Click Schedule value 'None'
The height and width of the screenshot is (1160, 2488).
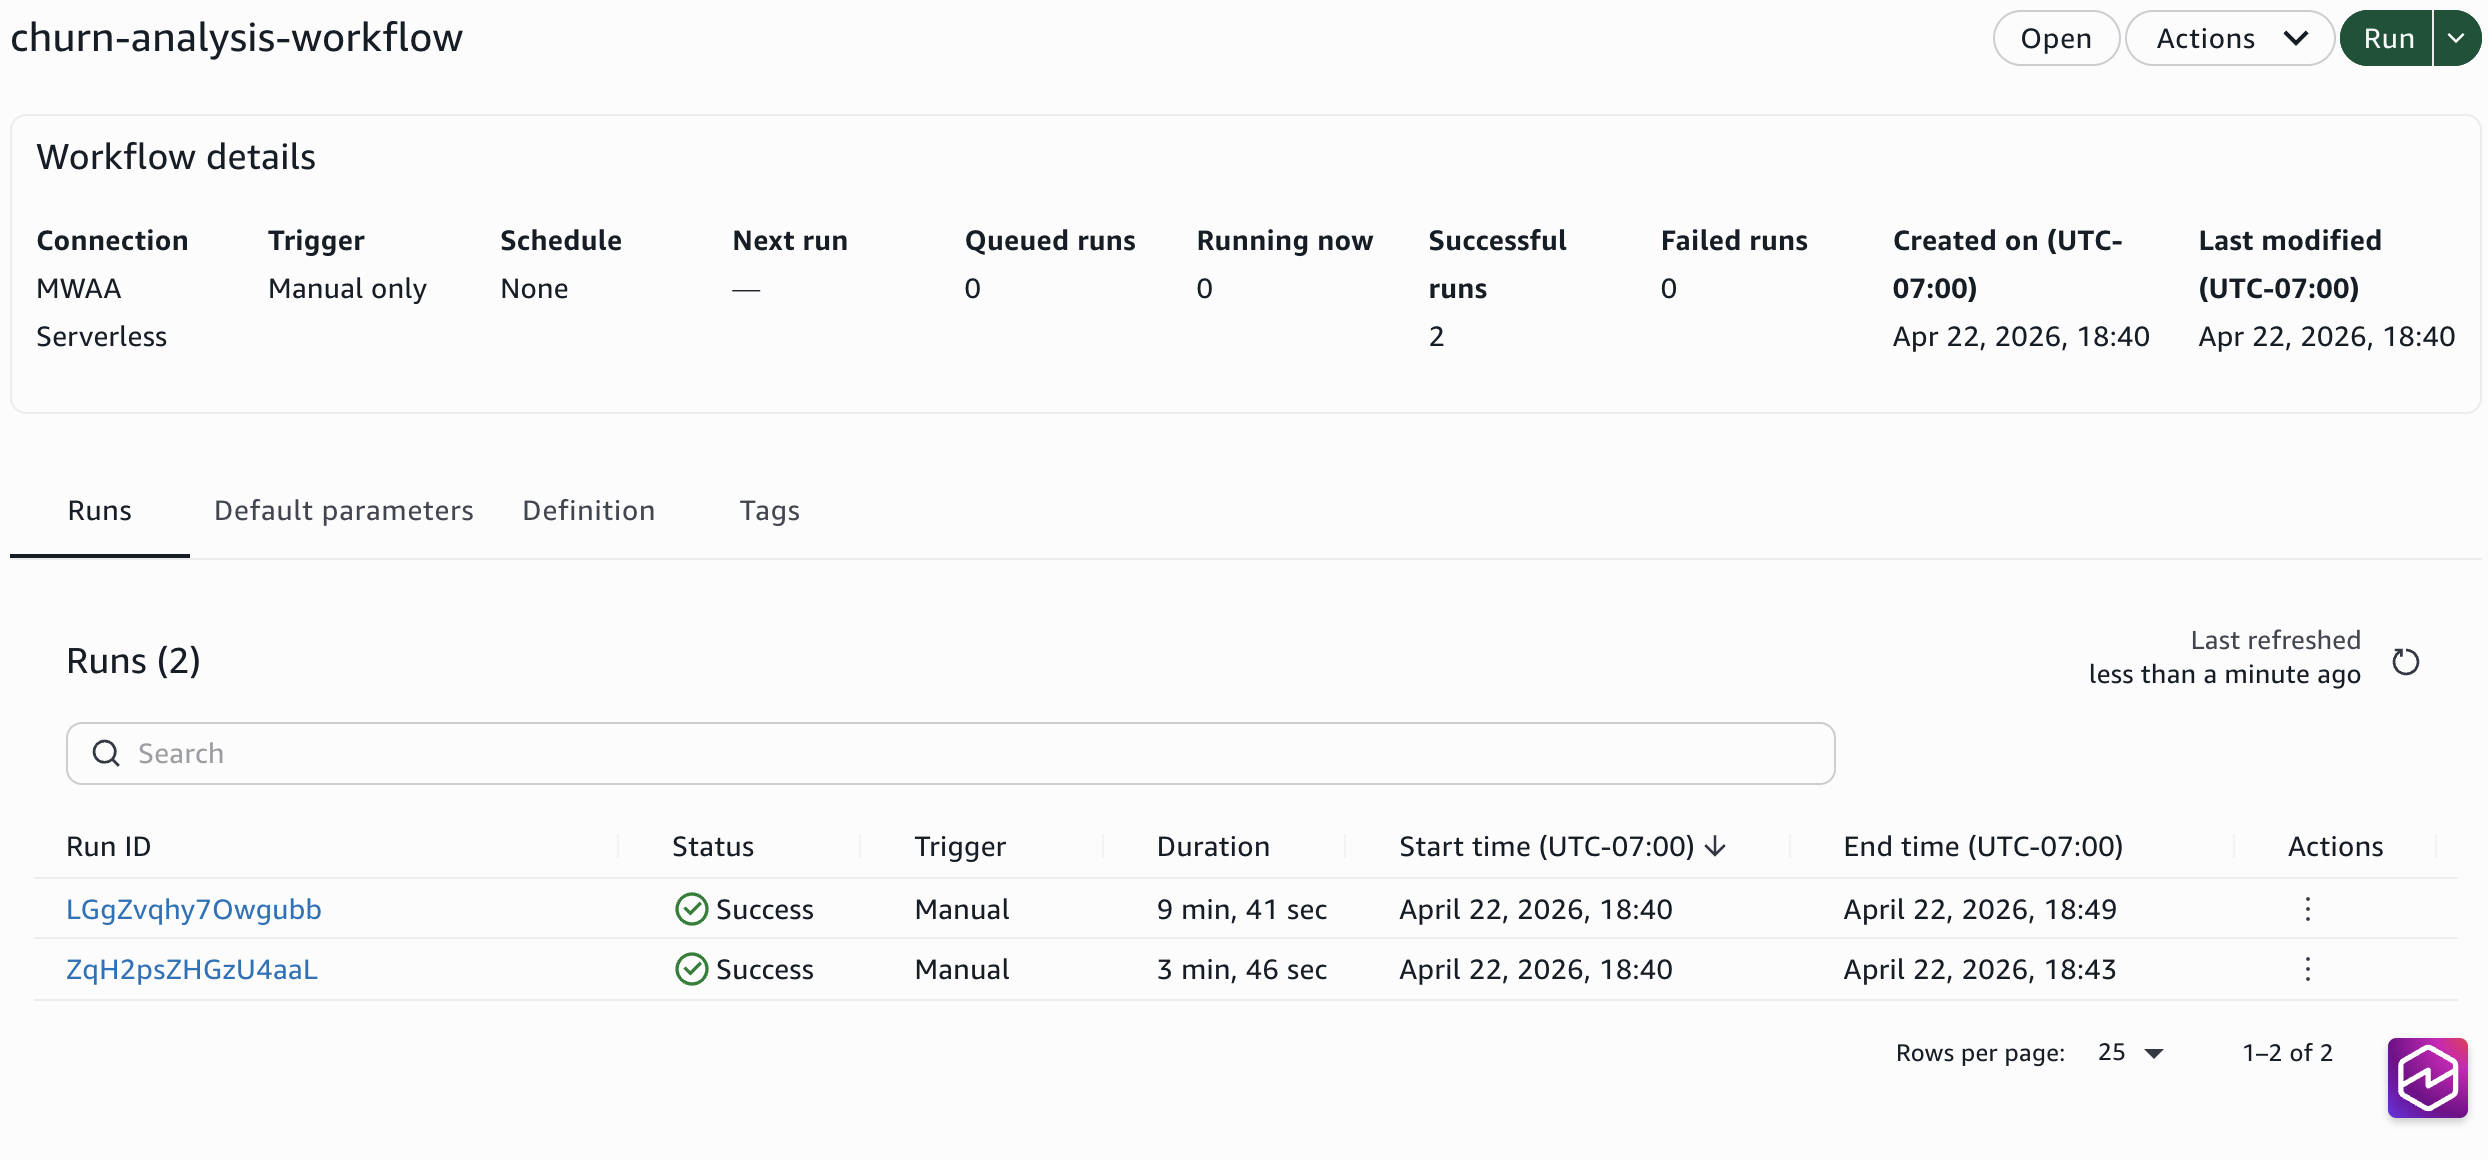pos(534,288)
